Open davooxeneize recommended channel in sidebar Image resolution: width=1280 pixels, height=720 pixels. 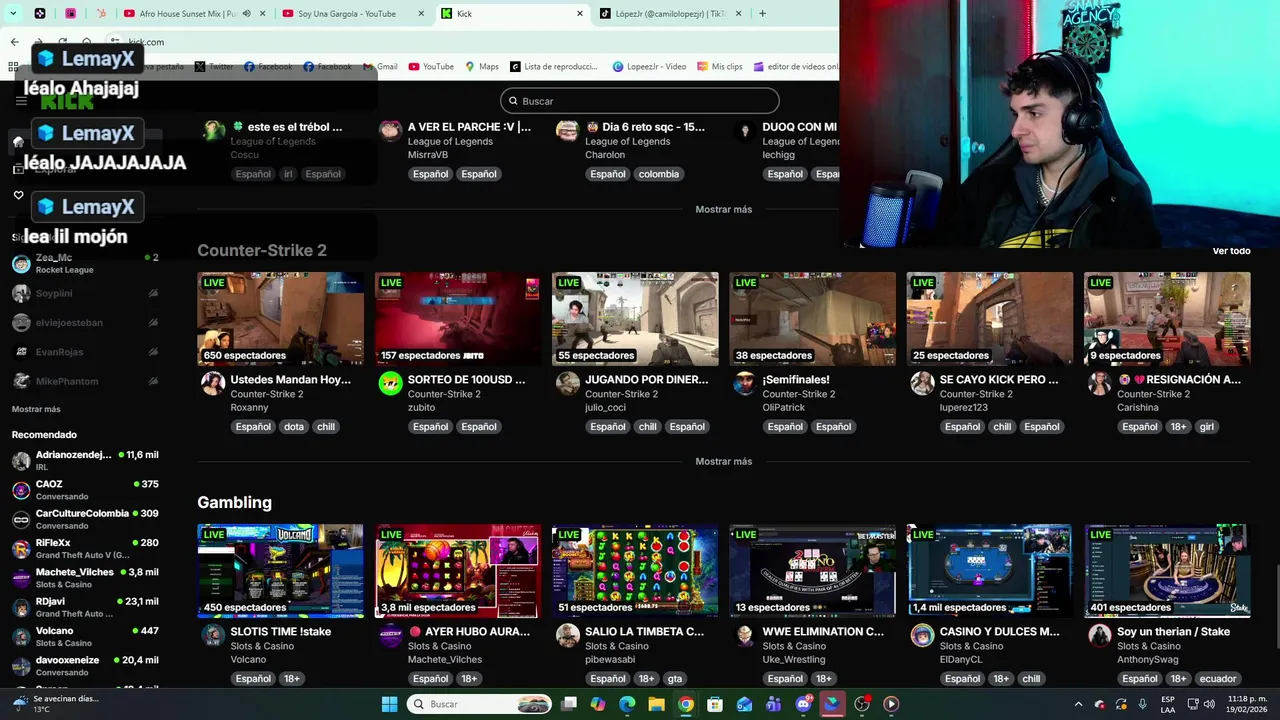click(x=85, y=666)
